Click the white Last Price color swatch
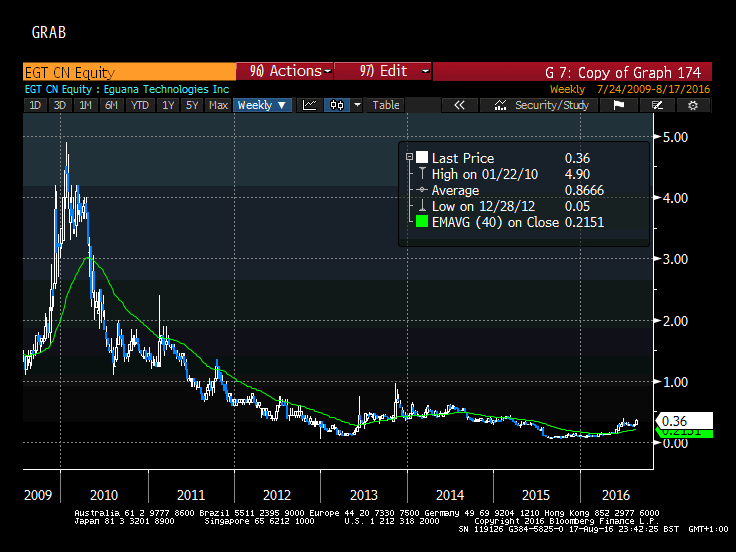The image size is (736, 552). tap(422, 157)
